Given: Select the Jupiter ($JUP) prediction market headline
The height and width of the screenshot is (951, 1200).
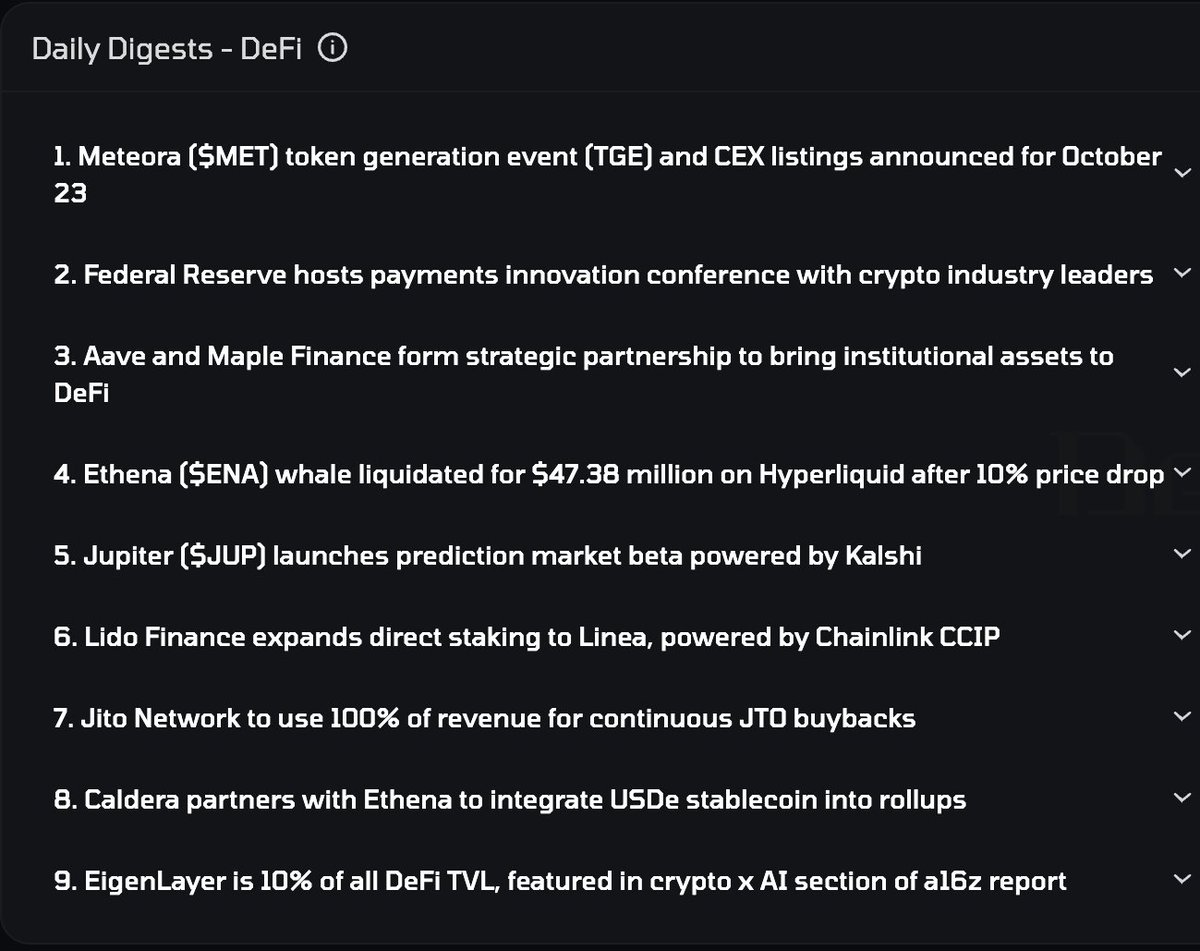Looking at the screenshot, I should (487, 555).
